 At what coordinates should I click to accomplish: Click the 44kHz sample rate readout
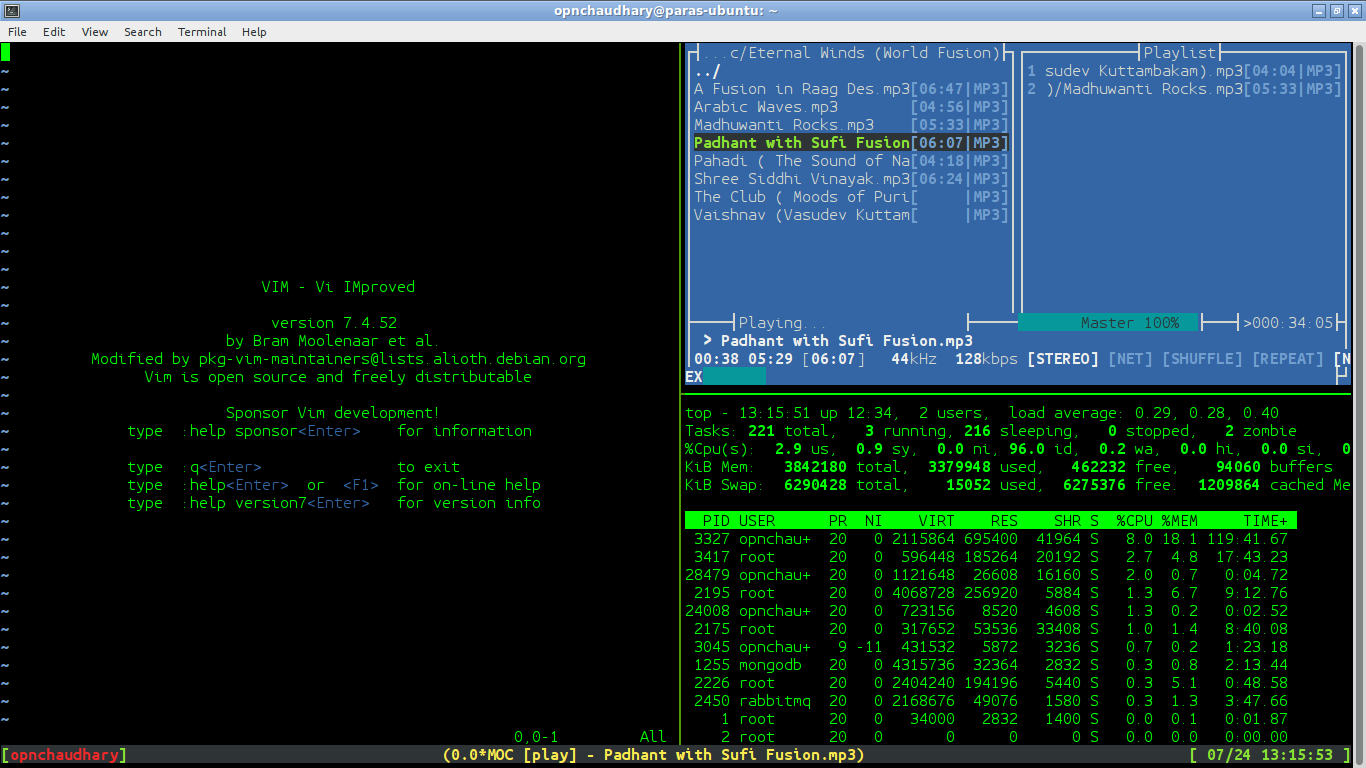(914, 359)
